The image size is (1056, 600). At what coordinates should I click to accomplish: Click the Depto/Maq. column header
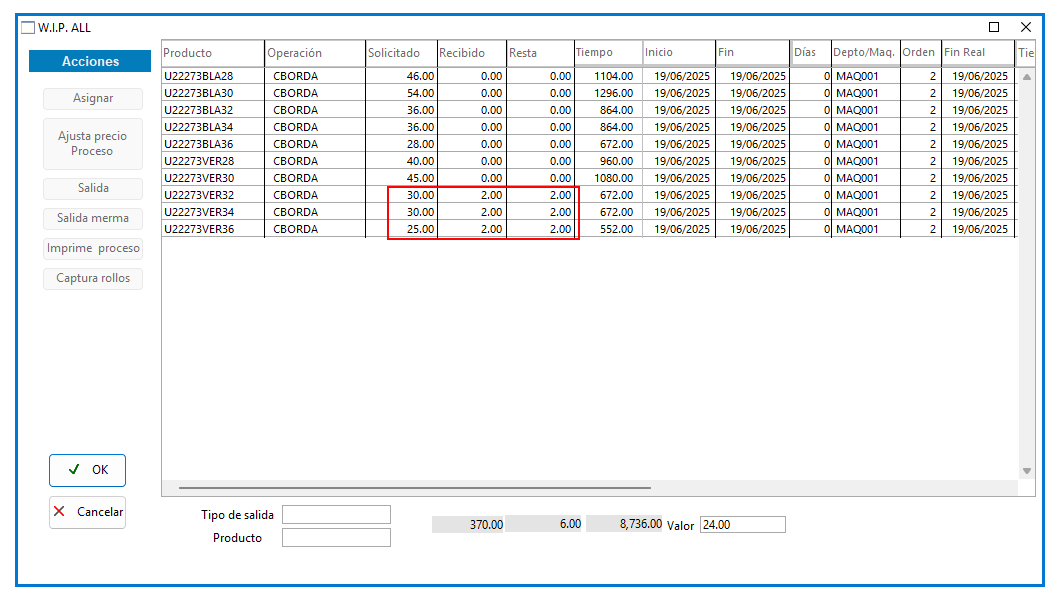[x=866, y=53]
